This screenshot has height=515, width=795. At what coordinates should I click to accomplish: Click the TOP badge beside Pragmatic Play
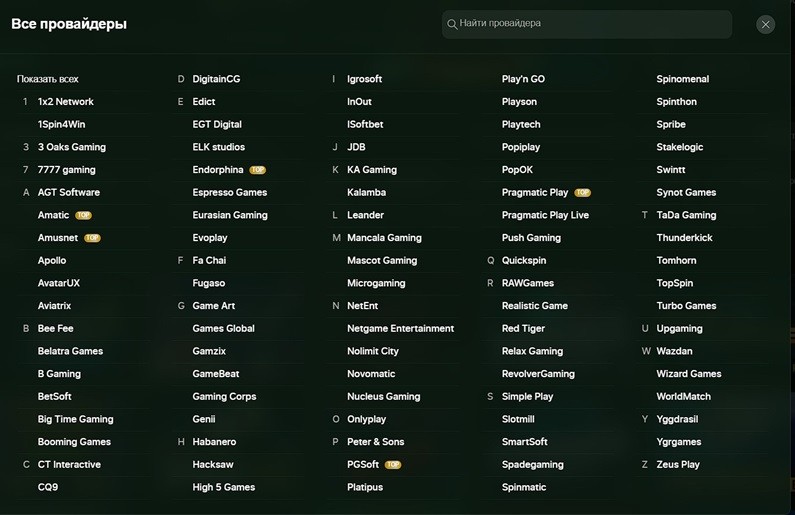582,193
